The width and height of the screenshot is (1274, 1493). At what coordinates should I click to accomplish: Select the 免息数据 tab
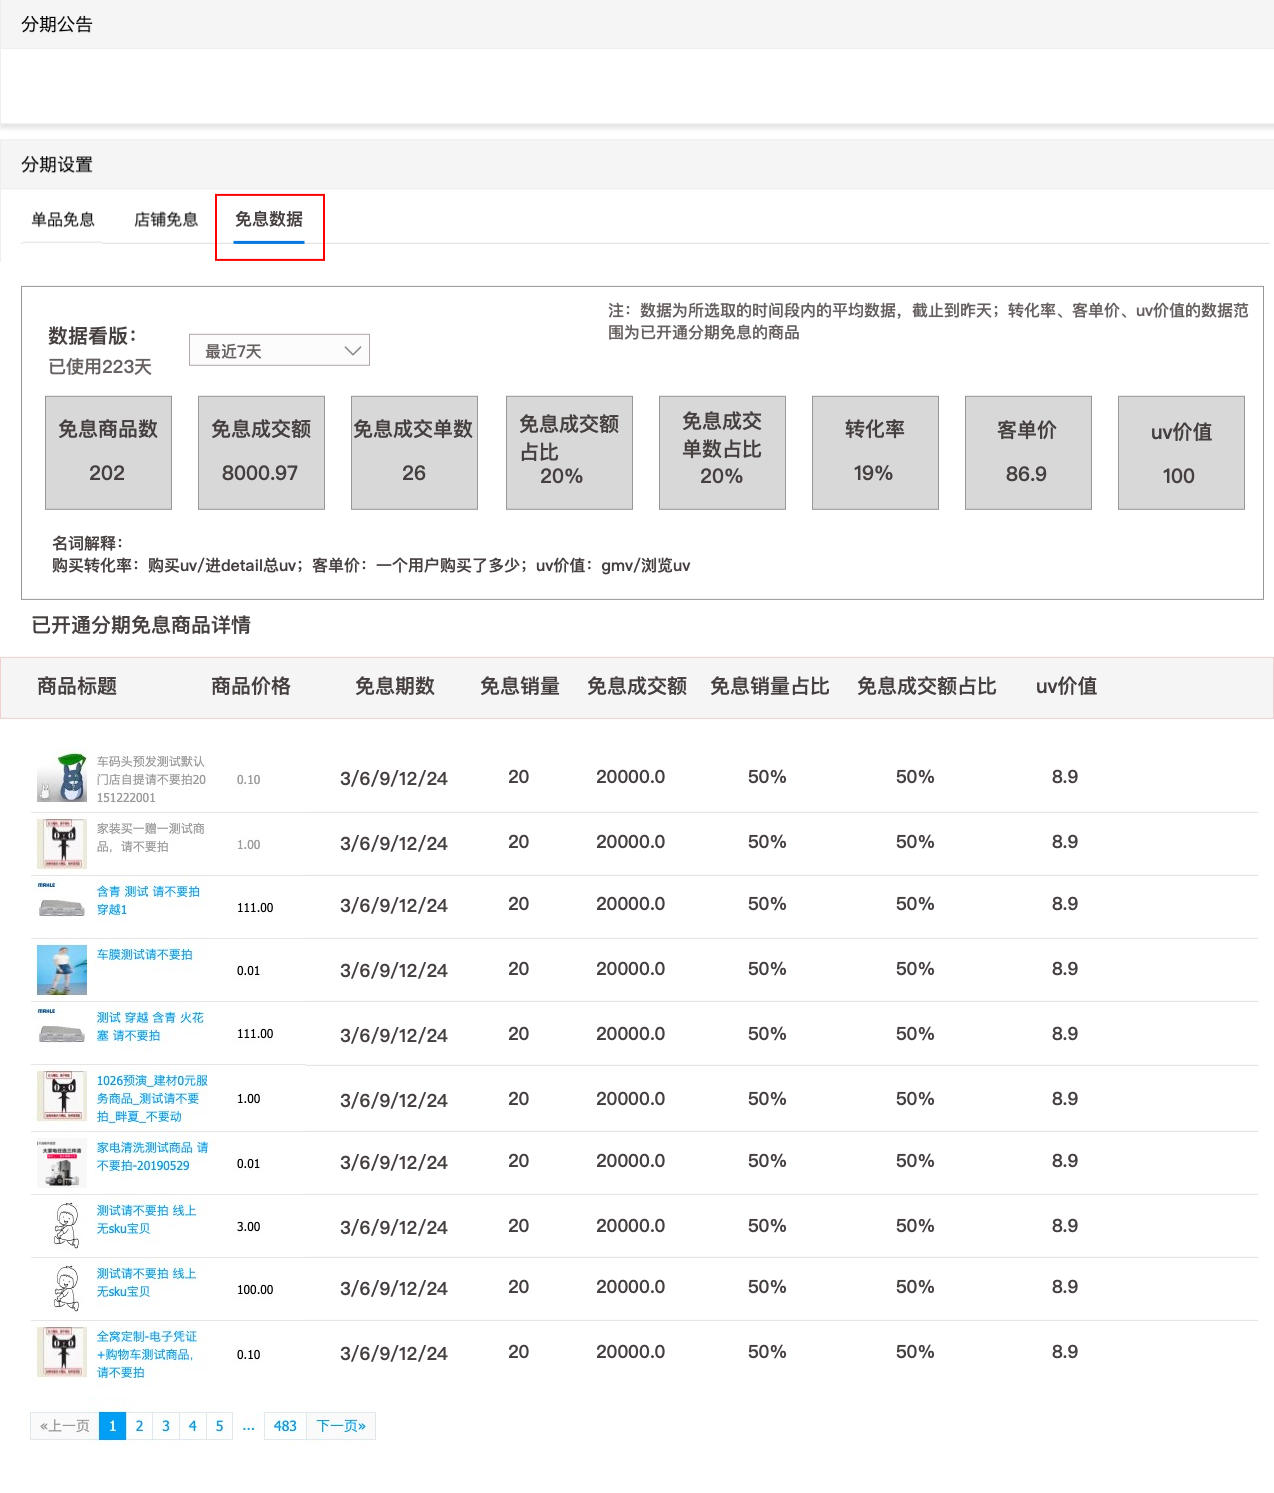click(269, 220)
